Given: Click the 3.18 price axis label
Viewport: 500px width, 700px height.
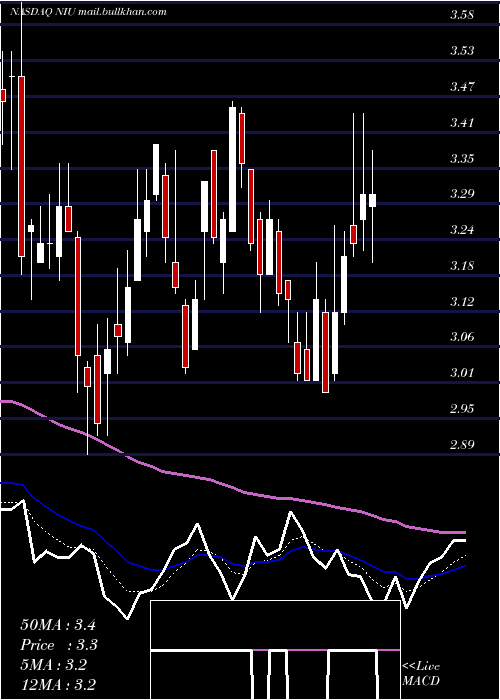Looking at the screenshot, I should (x=462, y=266).
